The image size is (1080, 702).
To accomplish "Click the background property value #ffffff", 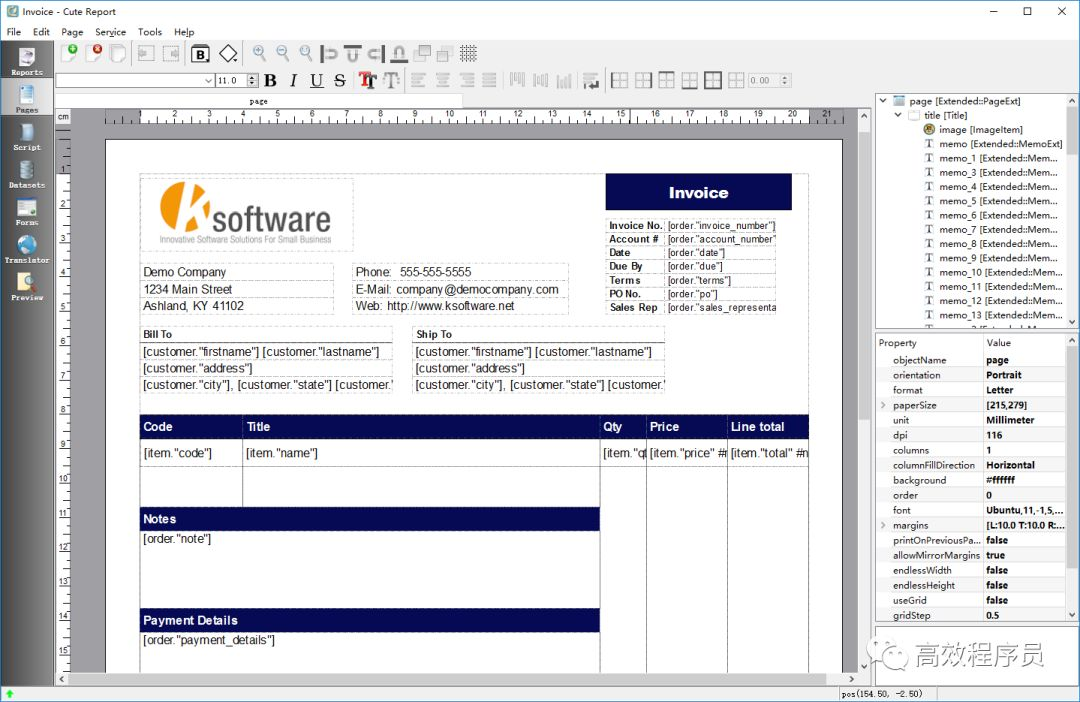I will coord(1000,480).
